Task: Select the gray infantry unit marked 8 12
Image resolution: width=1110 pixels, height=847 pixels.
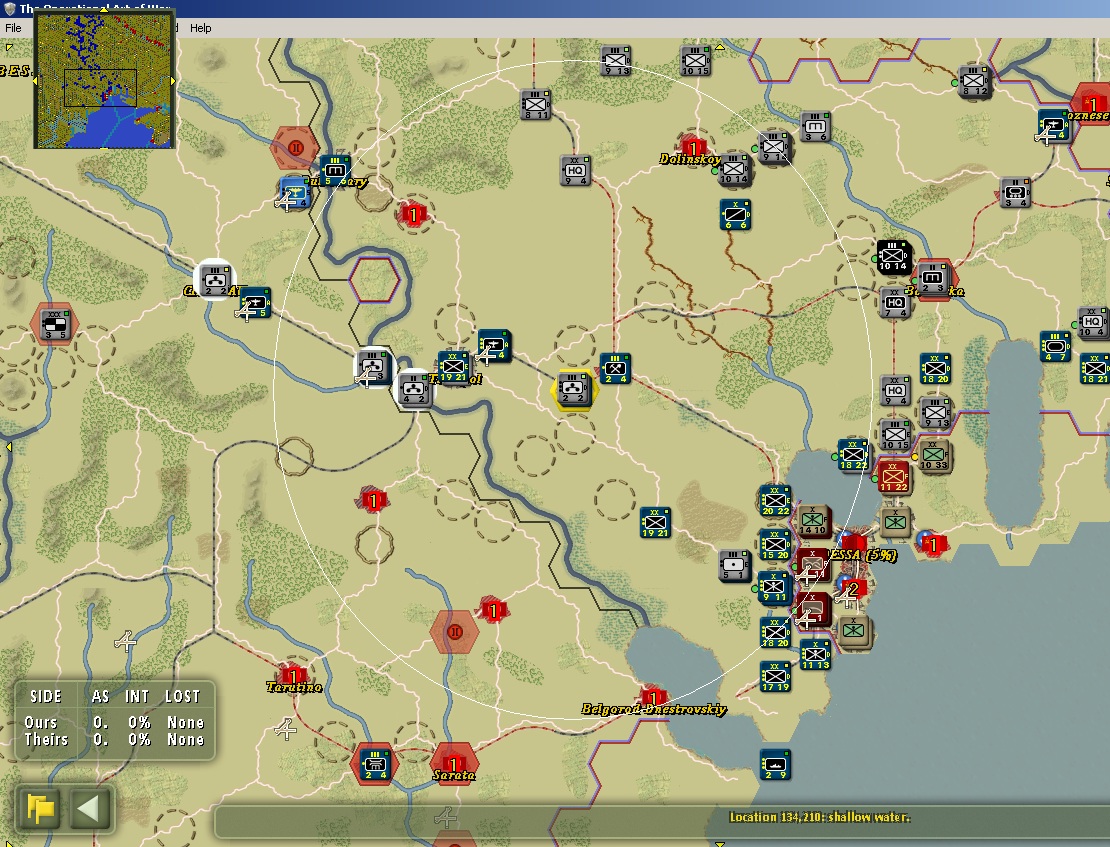Action: click(x=974, y=81)
